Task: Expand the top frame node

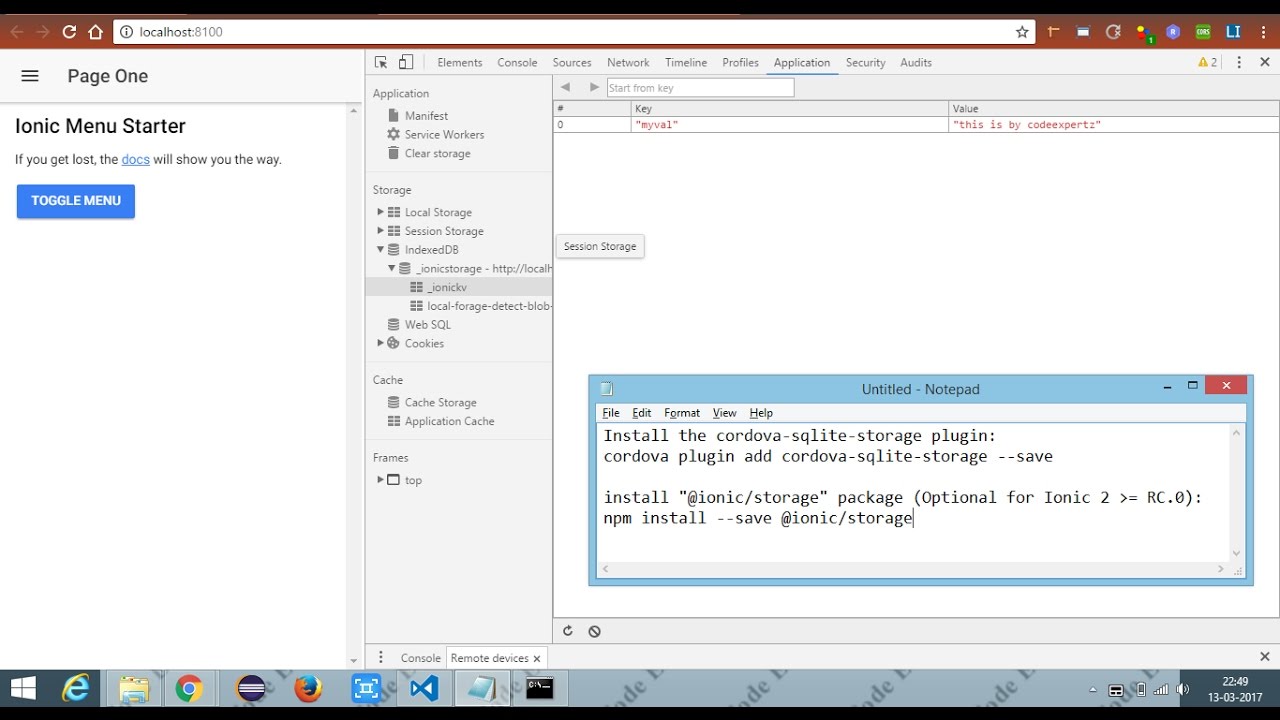Action: pos(380,480)
